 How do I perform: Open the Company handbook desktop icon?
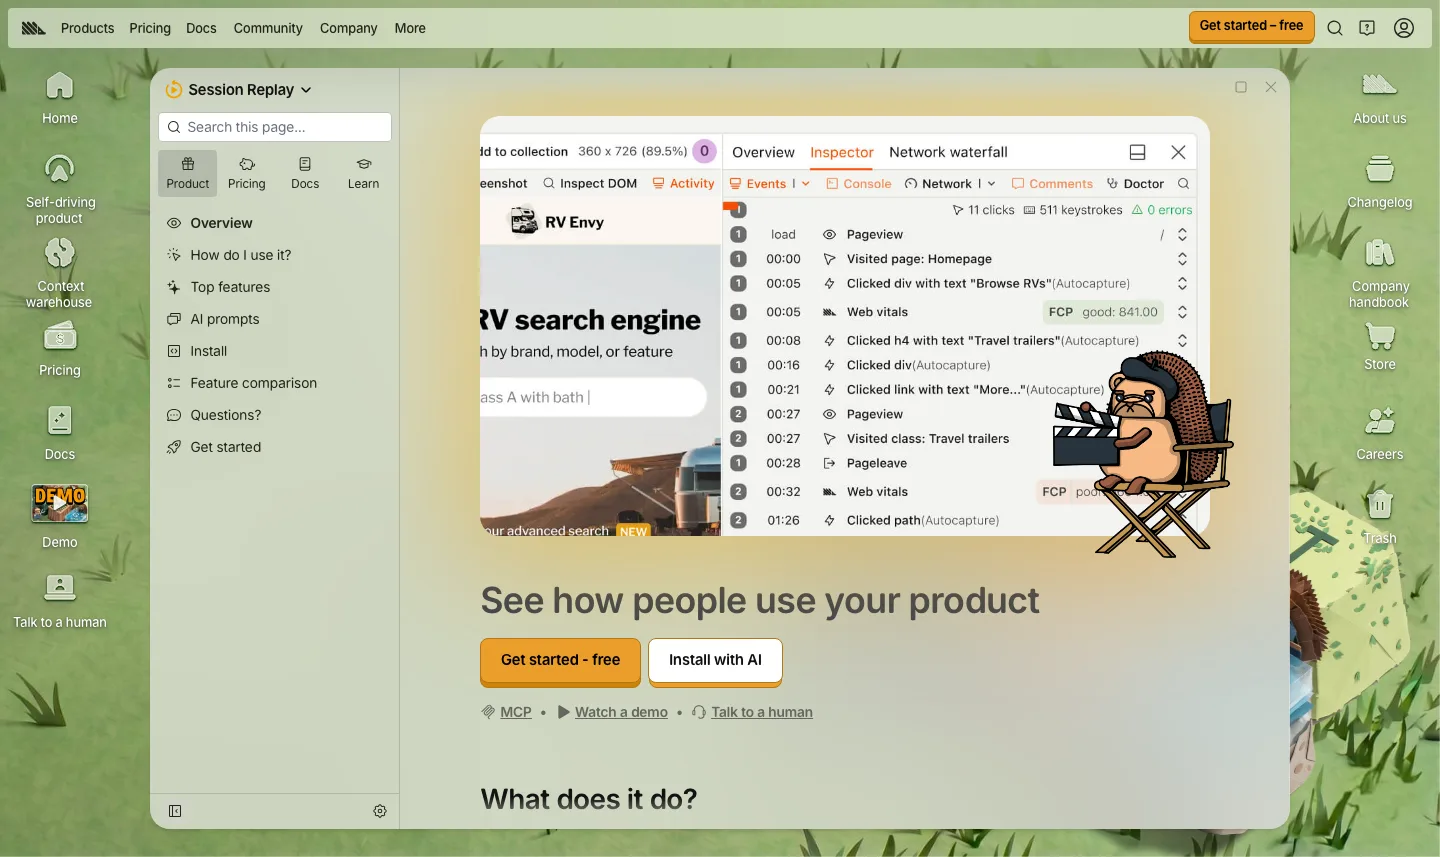click(1380, 273)
